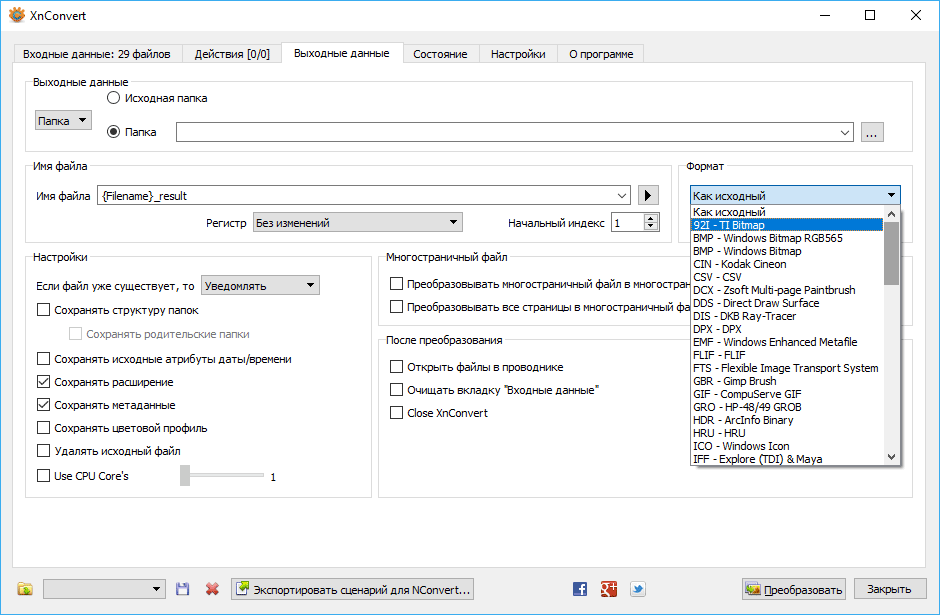Select the 'Папка' radio button
The height and width of the screenshot is (615, 940).
pos(113,132)
